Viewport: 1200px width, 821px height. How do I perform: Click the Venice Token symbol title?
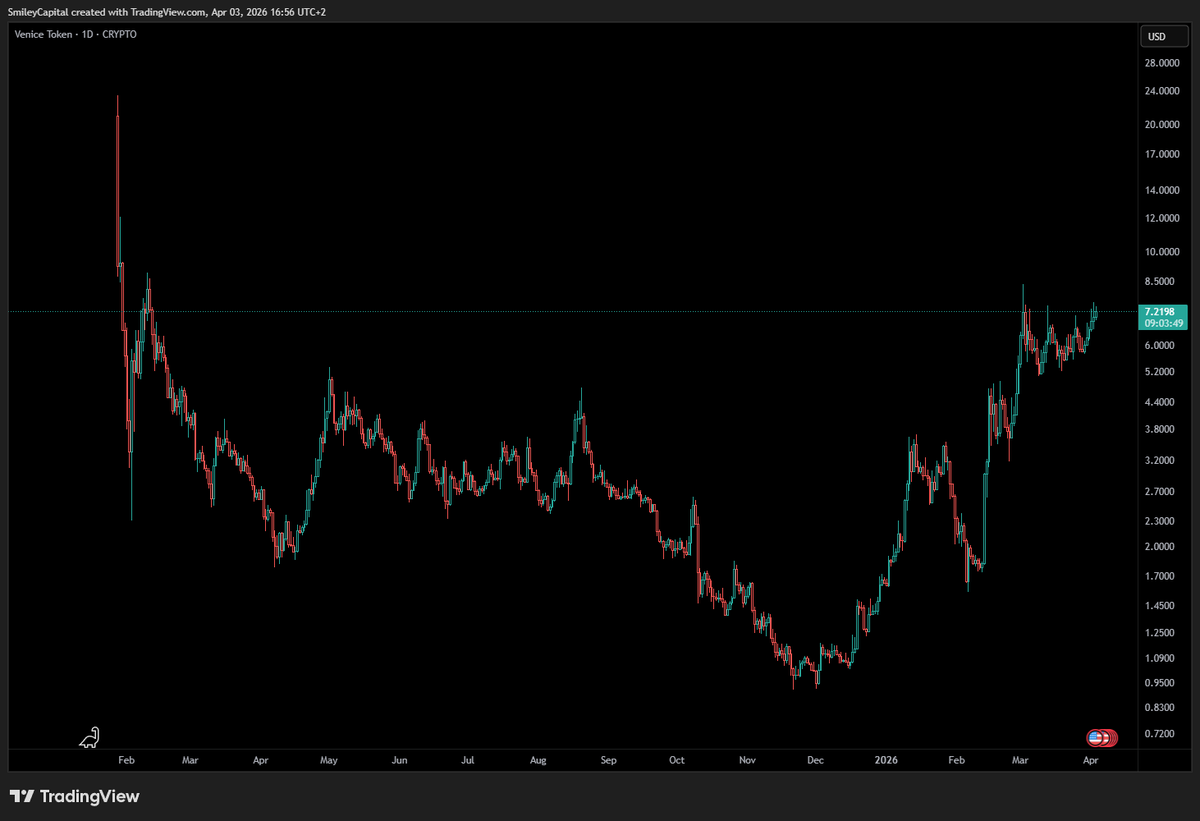43,34
